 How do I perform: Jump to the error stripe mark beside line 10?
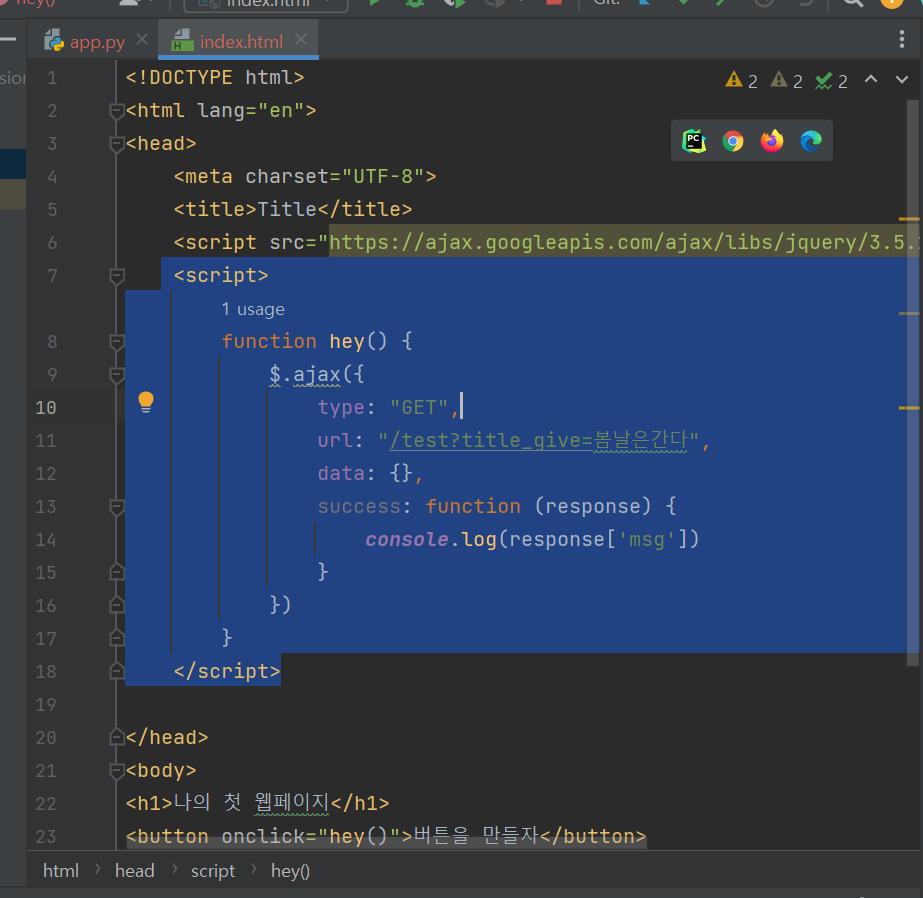(909, 408)
